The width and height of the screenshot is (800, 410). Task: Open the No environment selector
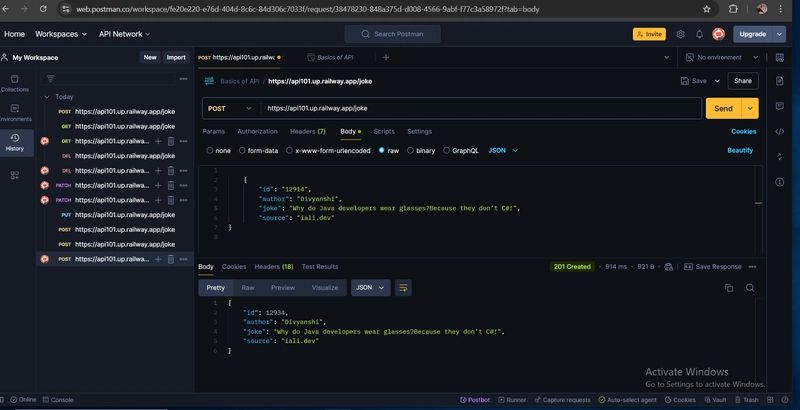tap(721, 58)
